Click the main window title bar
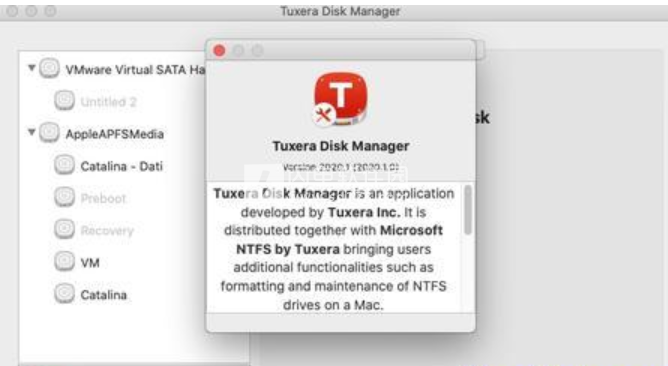This screenshot has width=668, height=366. point(340,11)
